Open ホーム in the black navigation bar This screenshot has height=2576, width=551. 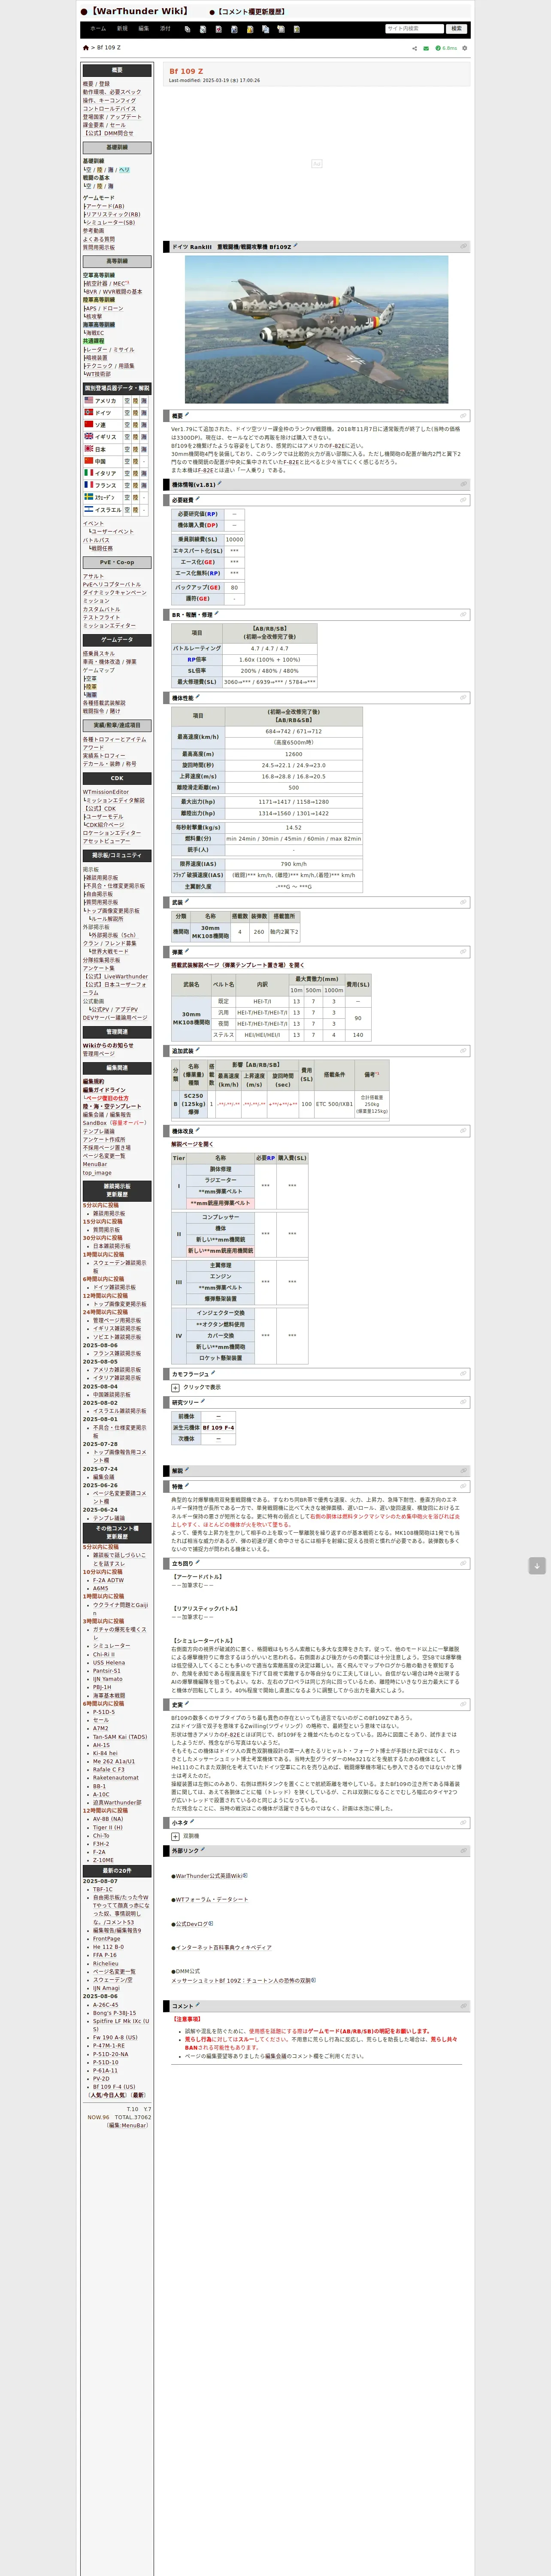98,29
